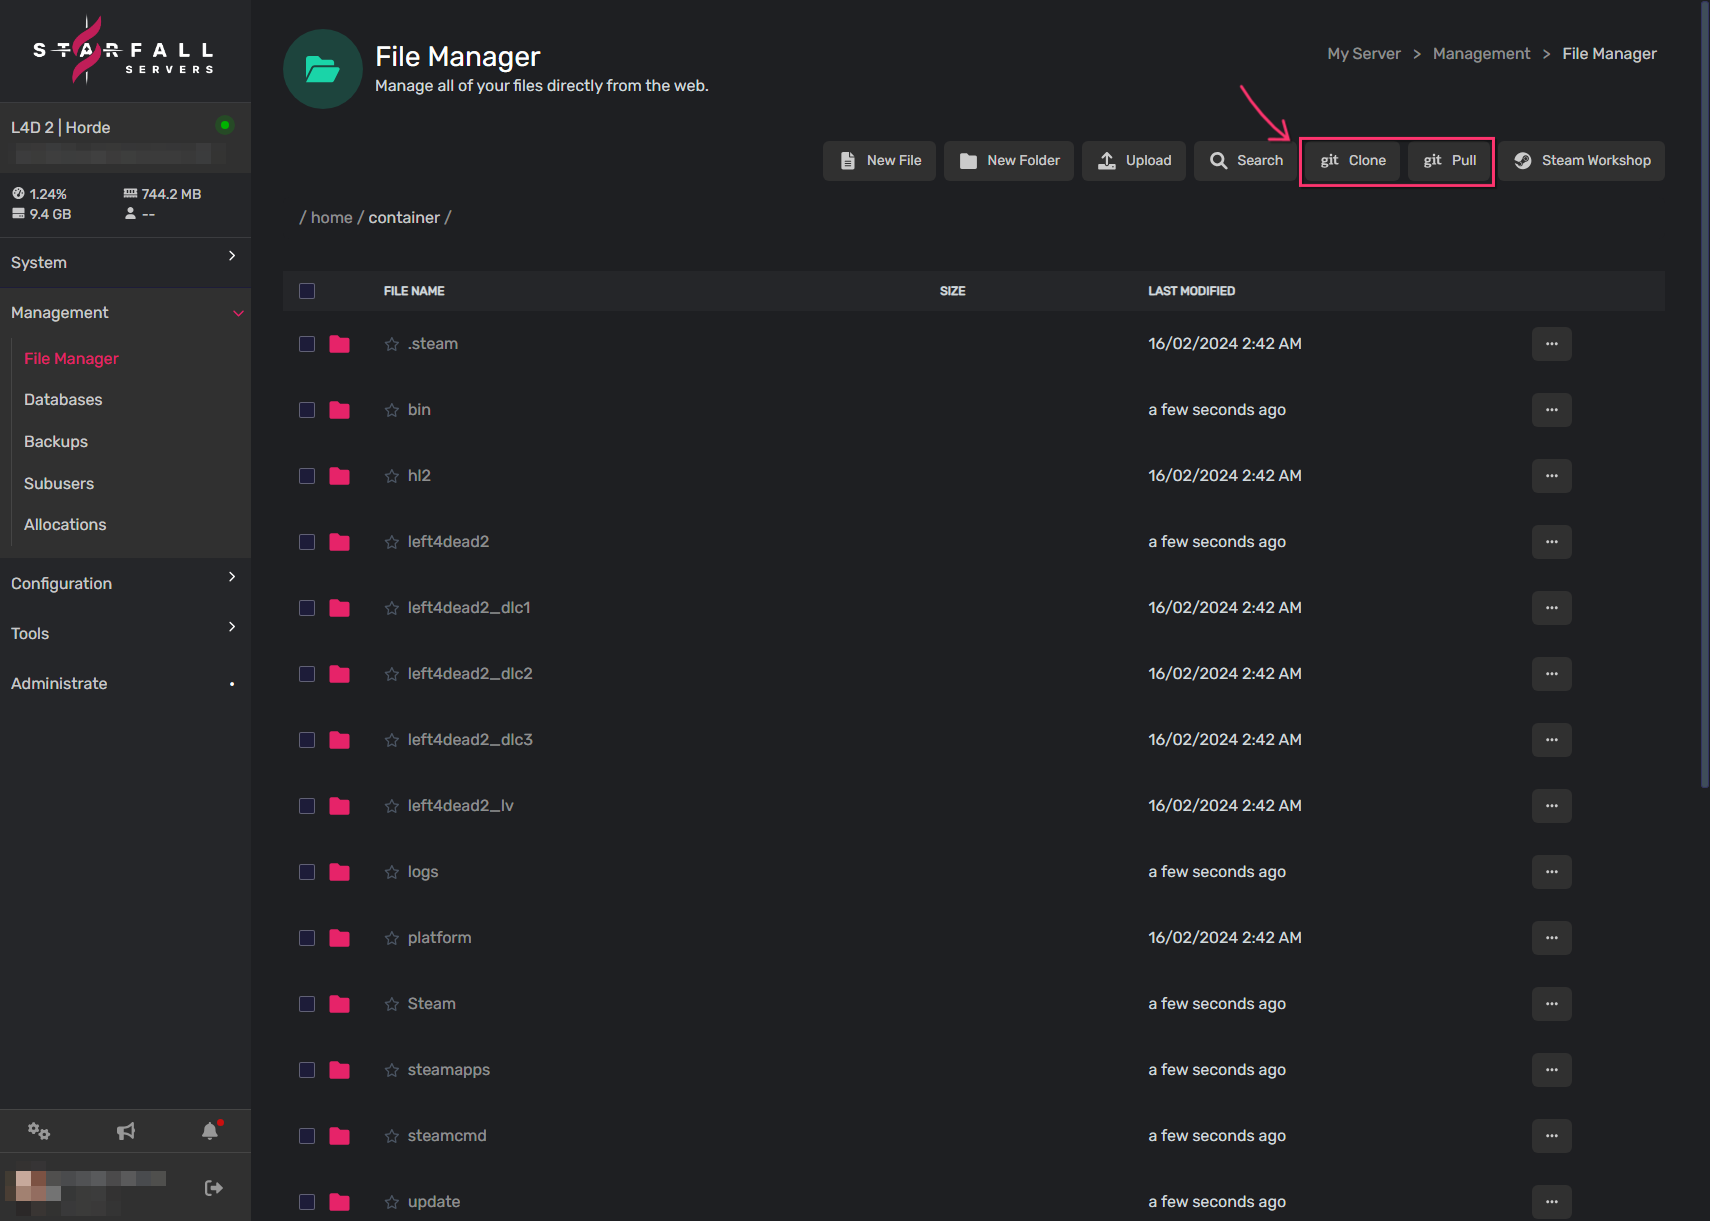The image size is (1710, 1221).
Task: Check the .steam folder checkbox
Action: click(307, 344)
